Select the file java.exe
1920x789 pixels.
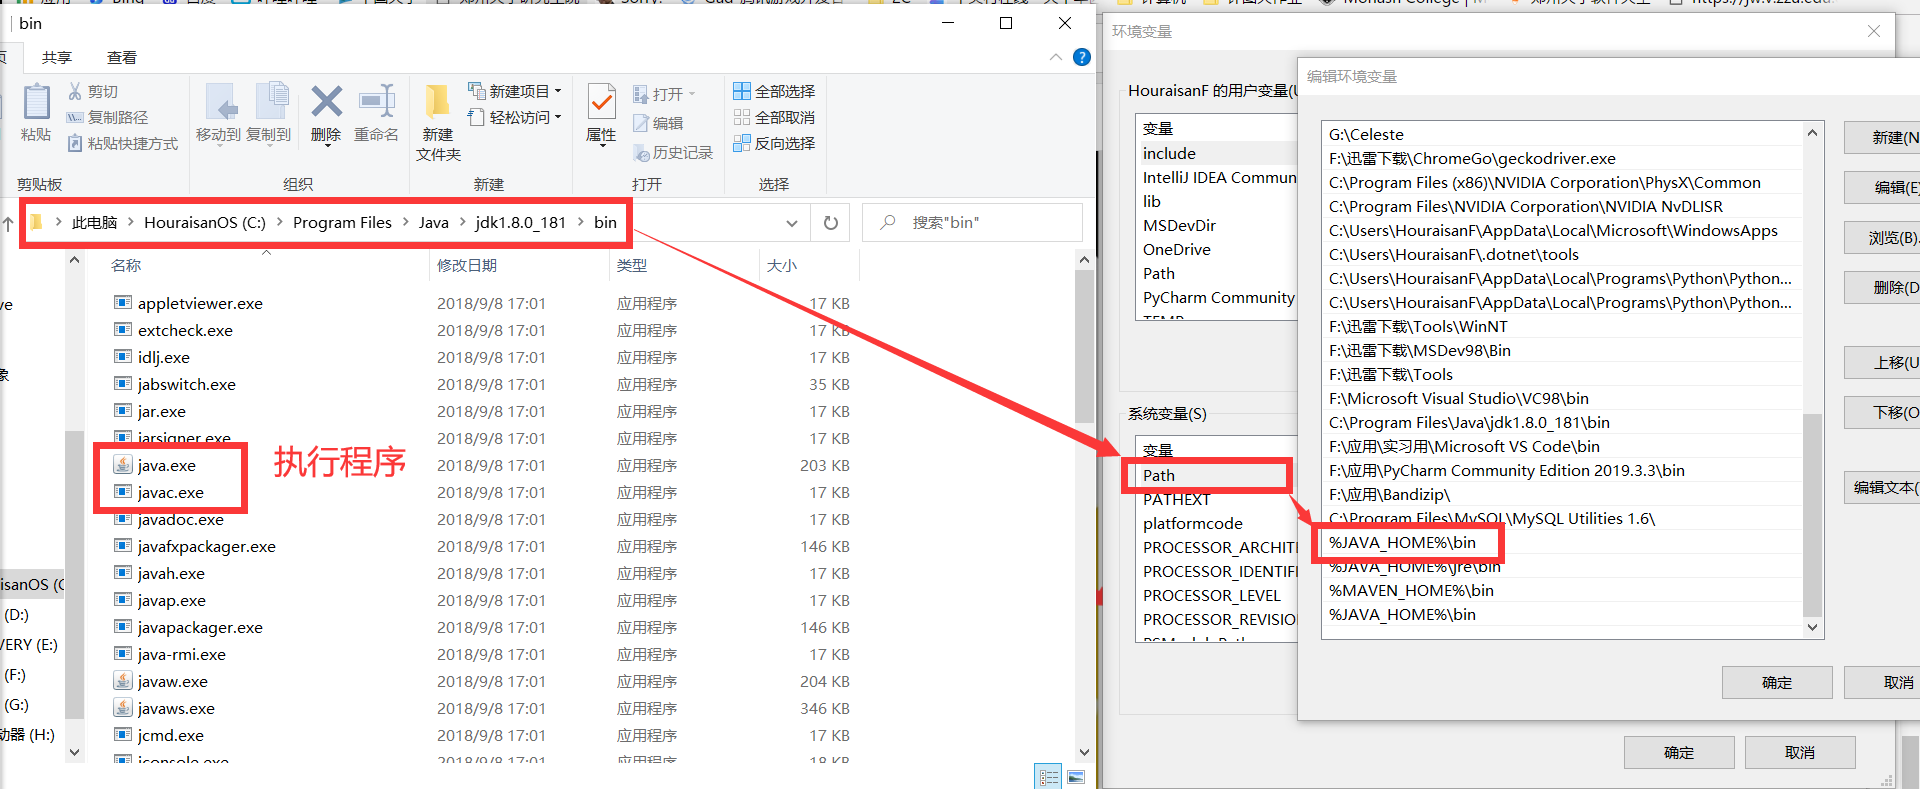(167, 466)
